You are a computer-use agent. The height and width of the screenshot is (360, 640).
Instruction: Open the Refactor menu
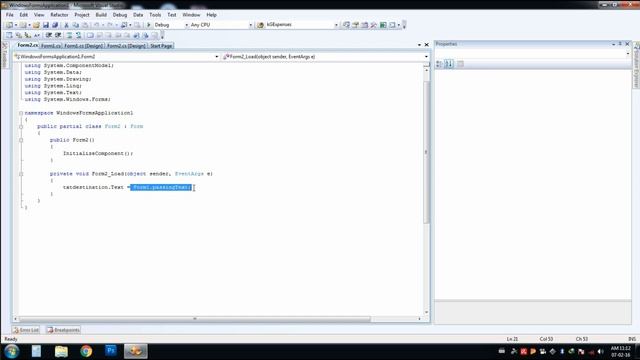[59, 15]
